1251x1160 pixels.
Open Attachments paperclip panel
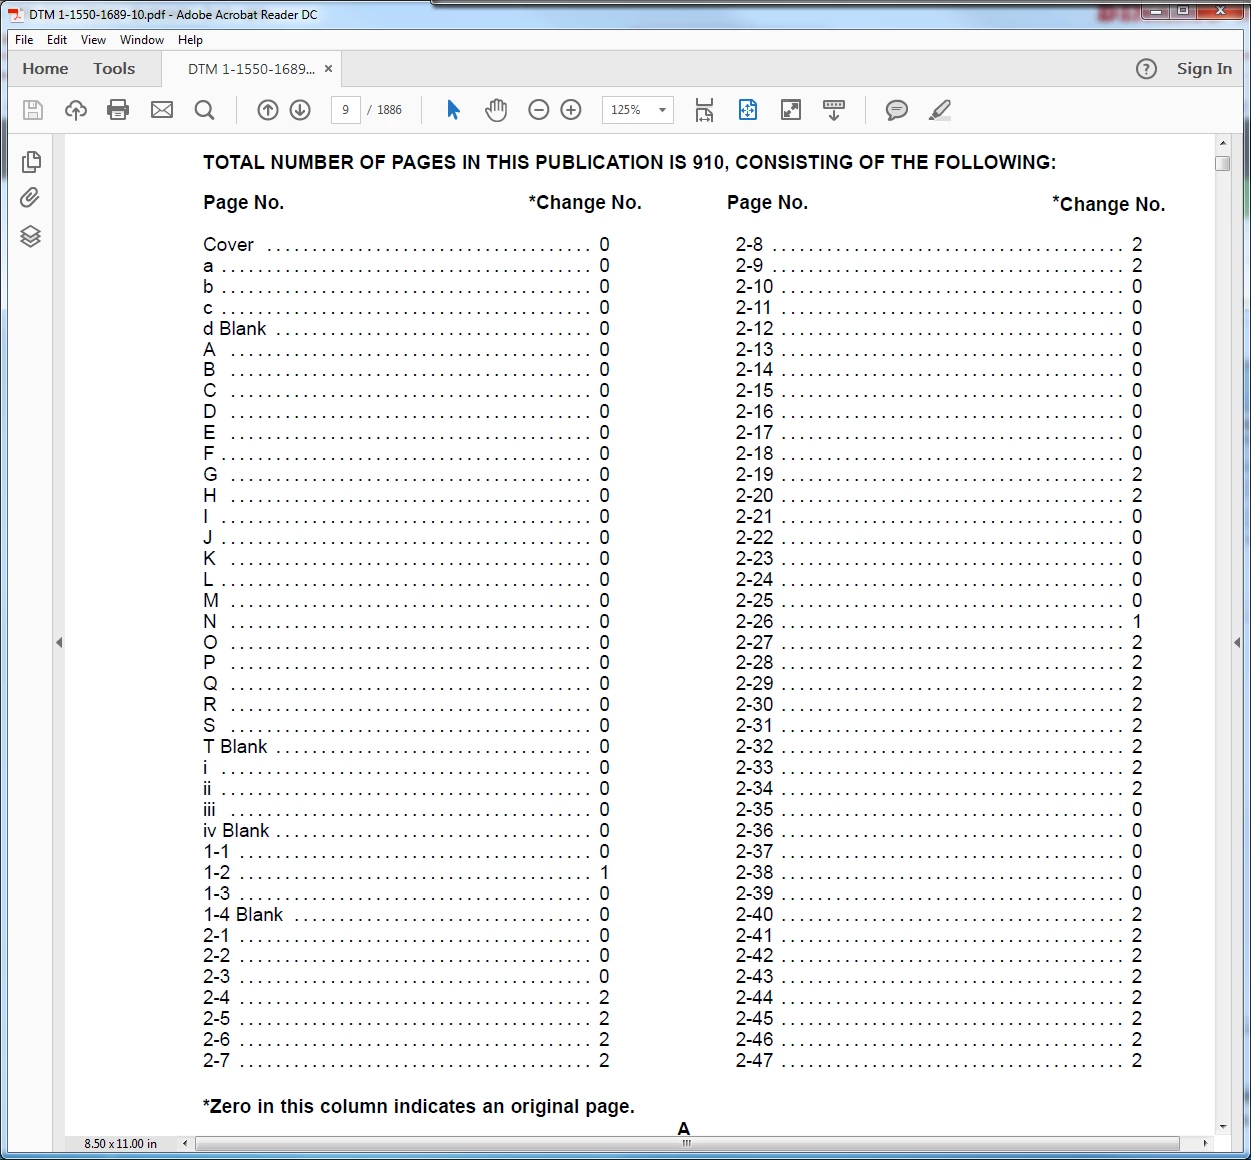(x=30, y=198)
